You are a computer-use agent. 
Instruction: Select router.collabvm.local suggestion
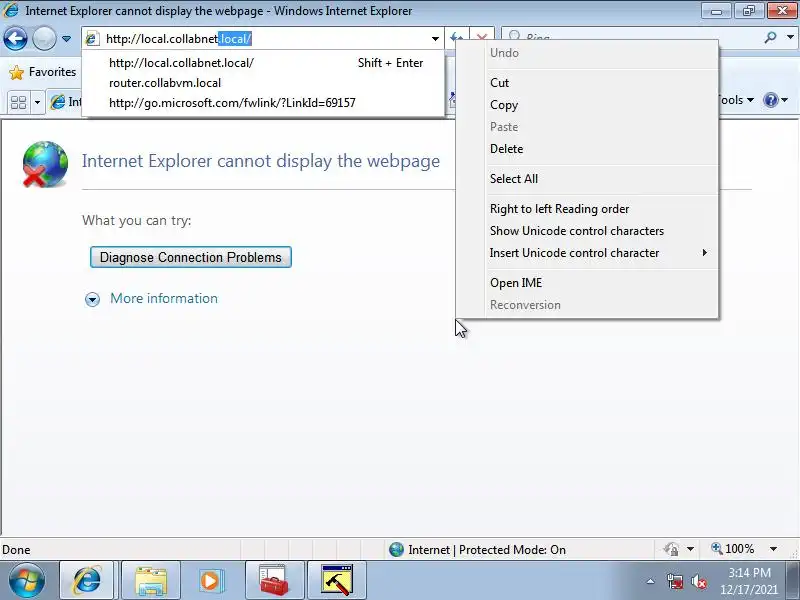[x=263, y=83]
